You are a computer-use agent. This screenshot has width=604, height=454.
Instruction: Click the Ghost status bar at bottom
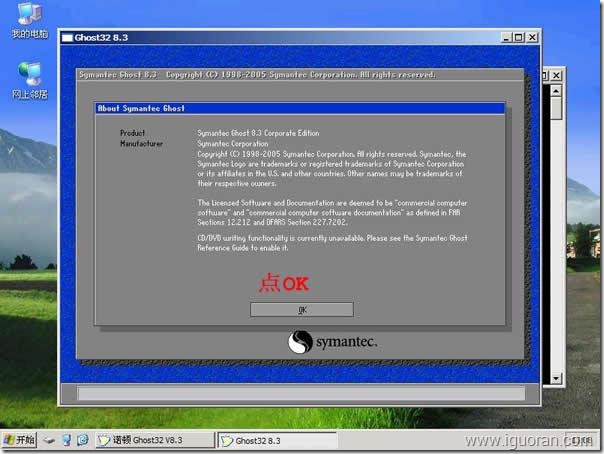(300, 393)
